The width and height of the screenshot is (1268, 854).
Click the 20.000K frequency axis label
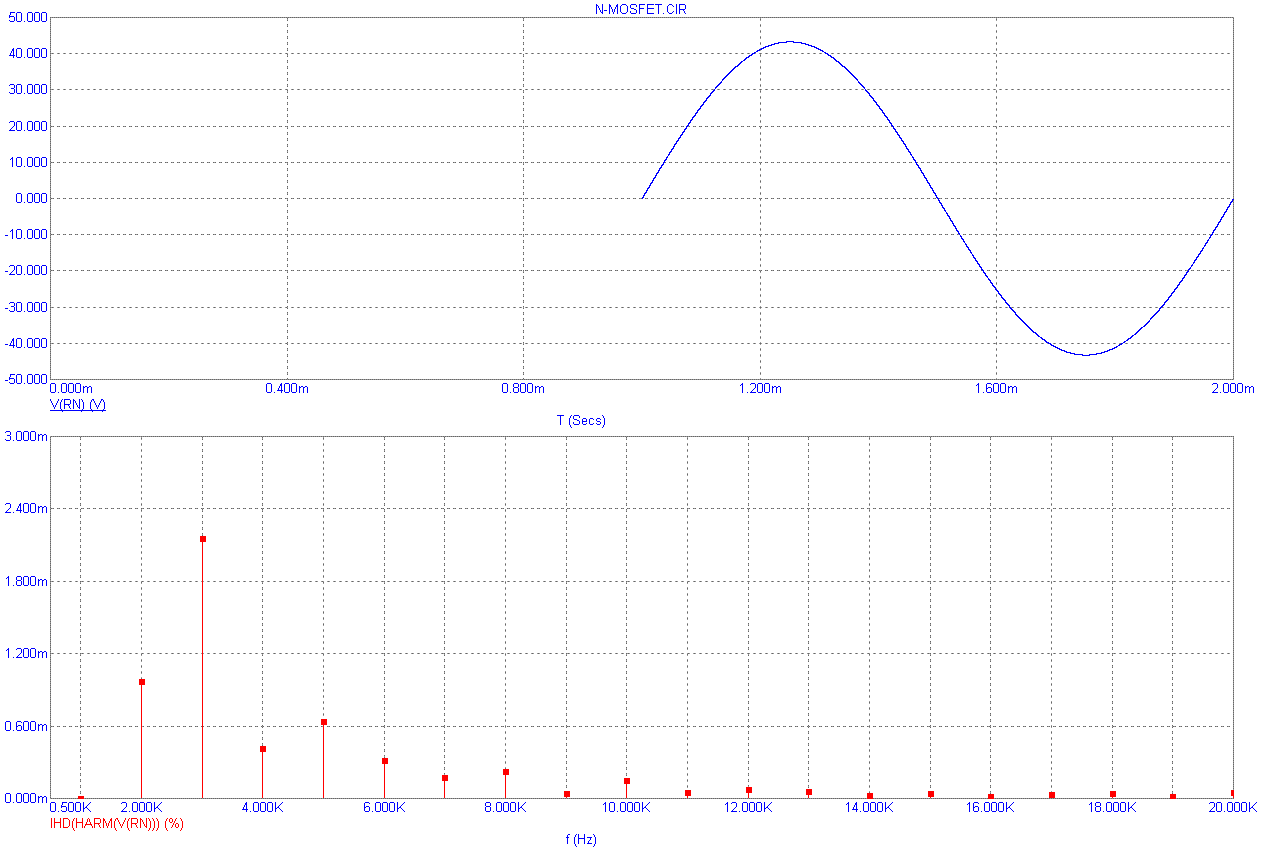click(x=1232, y=807)
